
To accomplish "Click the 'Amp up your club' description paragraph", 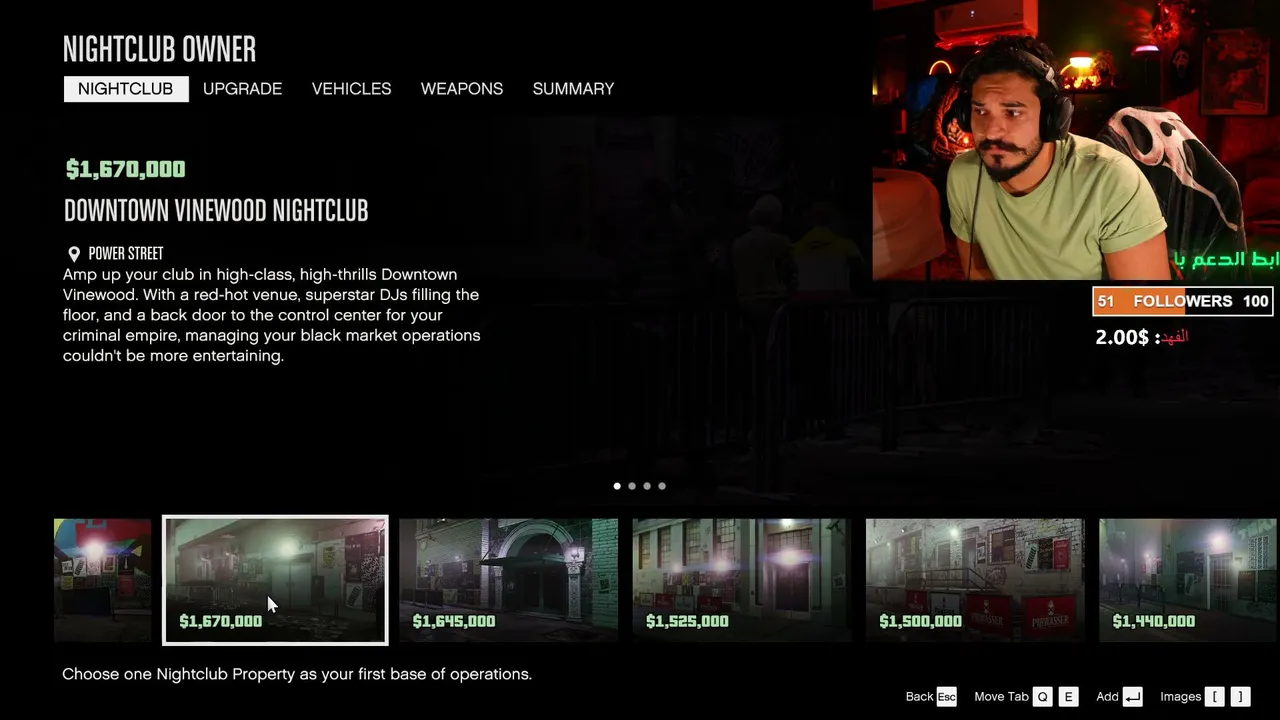I will coord(272,315).
